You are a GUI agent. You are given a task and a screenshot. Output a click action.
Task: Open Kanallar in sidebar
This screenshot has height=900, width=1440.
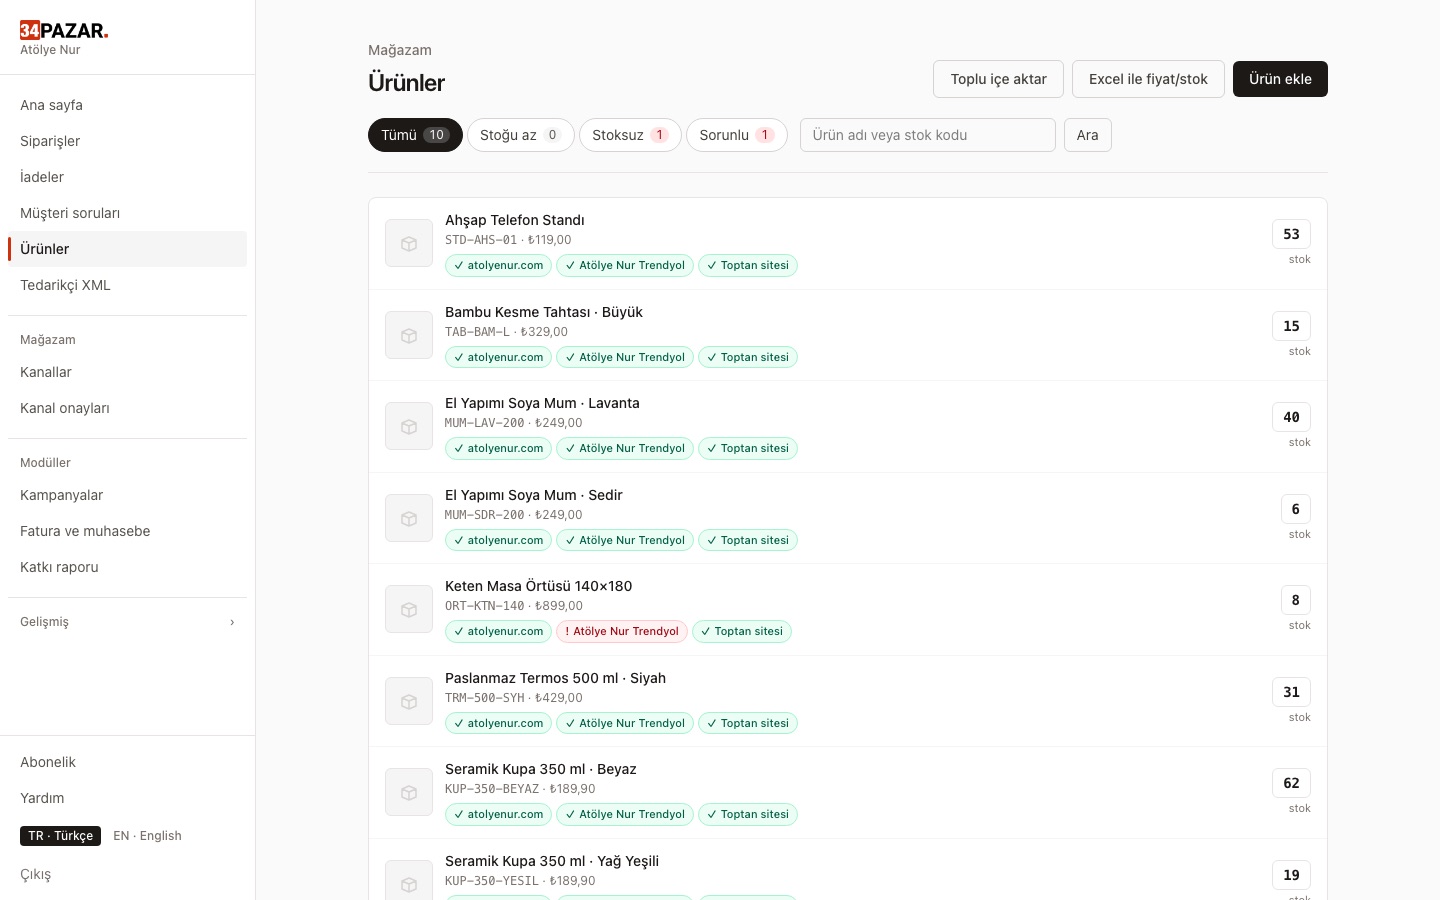[127, 372]
